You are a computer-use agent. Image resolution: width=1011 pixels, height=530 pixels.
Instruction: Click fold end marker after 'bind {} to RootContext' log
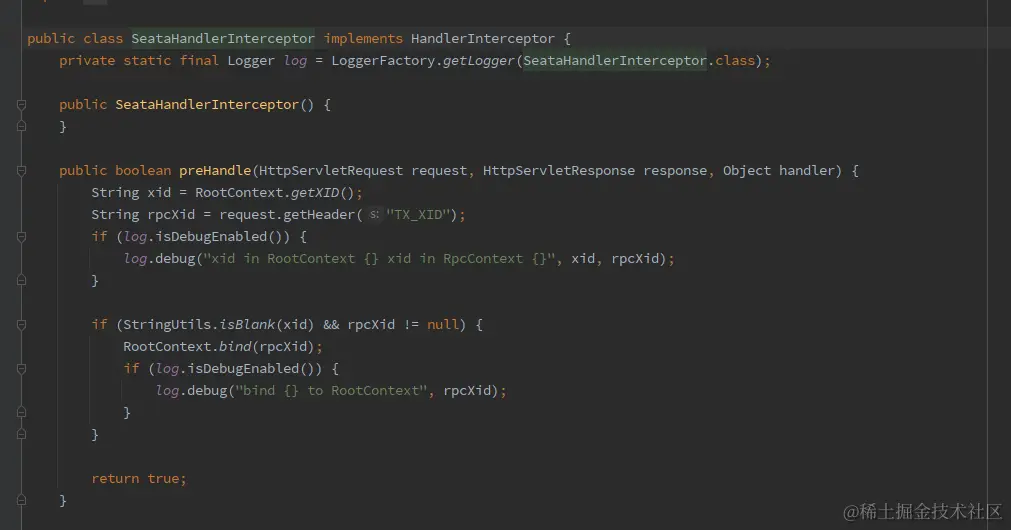(x=21, y=413)
